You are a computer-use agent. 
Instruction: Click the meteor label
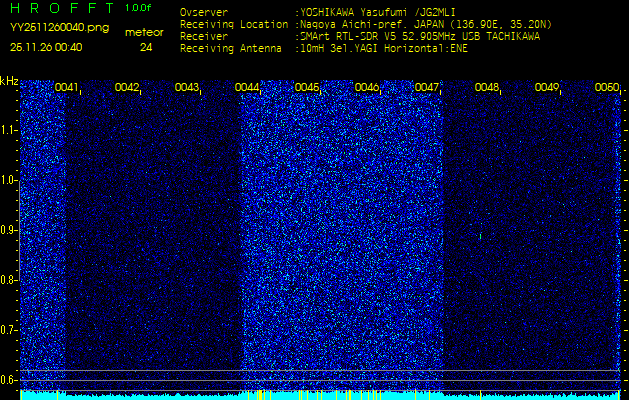click(144, 33)
